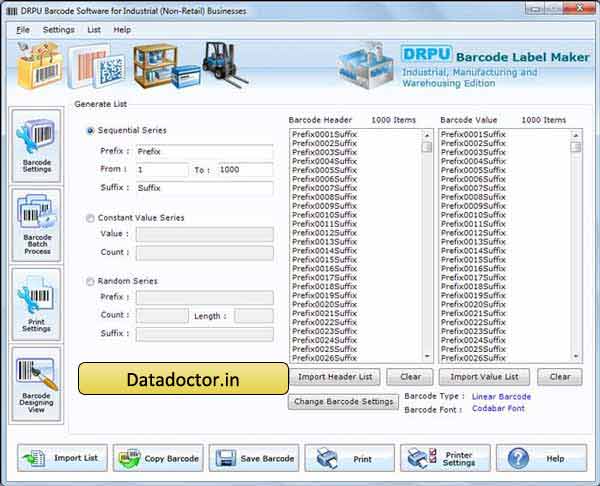Click Codabar Font link

click(x=498, y=408)
